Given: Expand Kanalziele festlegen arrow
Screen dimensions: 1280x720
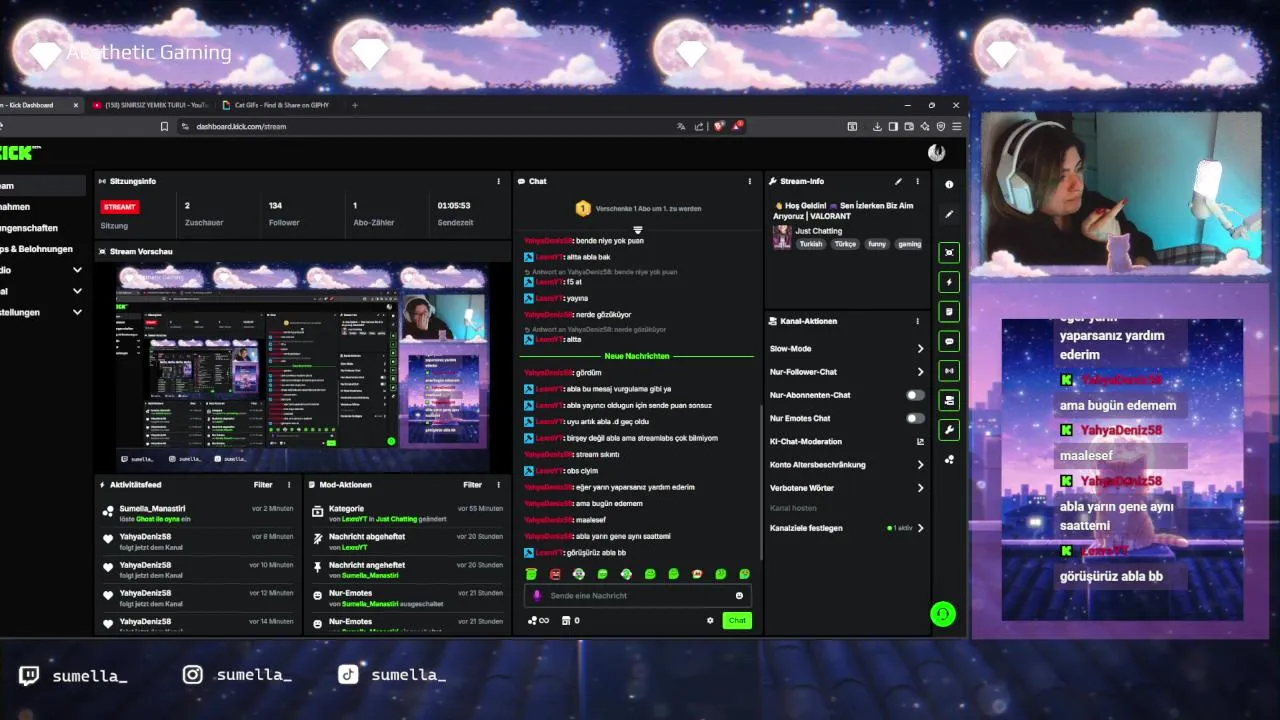Looking at the screenshot, I should click(x=920, y=528).
